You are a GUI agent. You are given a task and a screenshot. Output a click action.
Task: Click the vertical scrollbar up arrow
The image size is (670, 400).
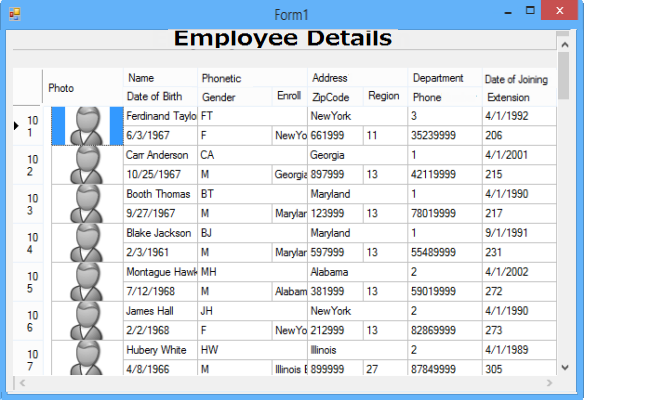tap(564, 44)
